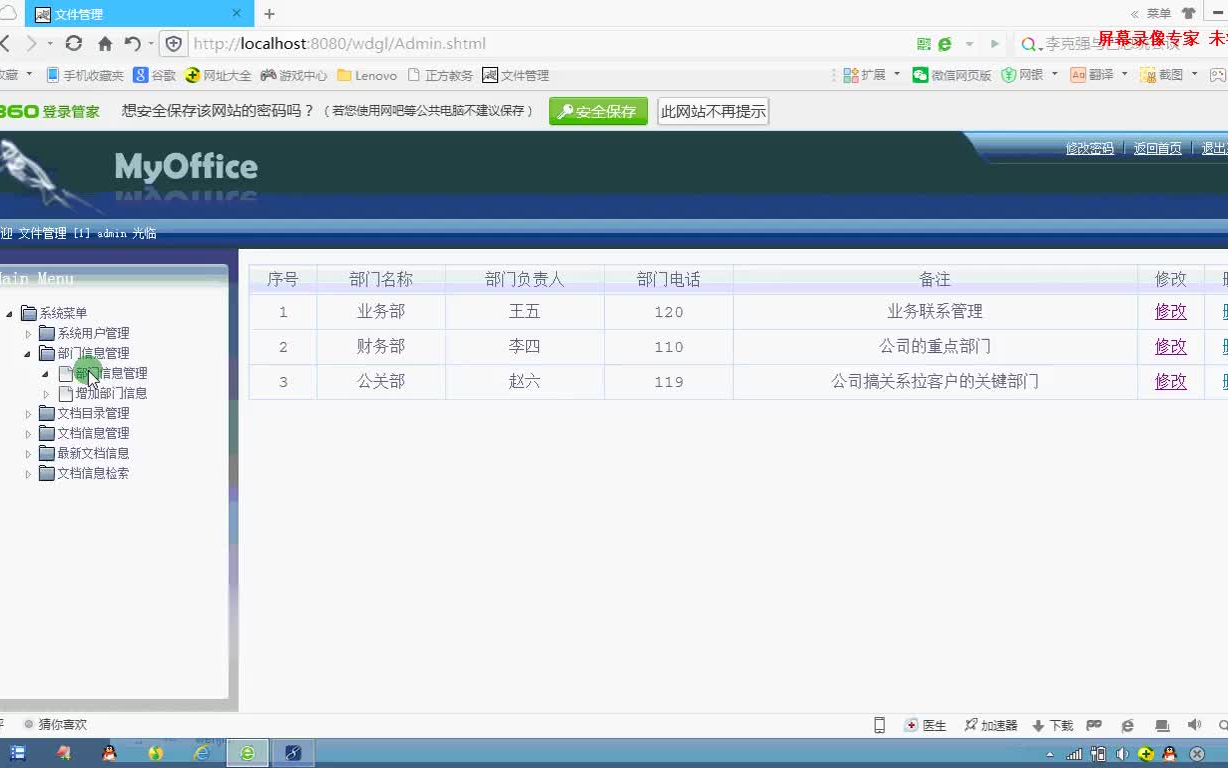Click the IE compatibility mode icon
1228x768 pixels.
1128,725
